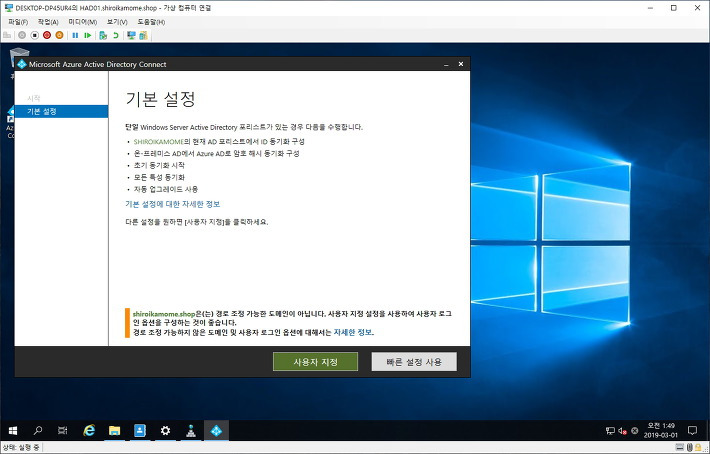This screenshot has width=710, height=454.
Task: Send Ctrl+Alt+Del using the first toolbar icon
Action: 7,35
